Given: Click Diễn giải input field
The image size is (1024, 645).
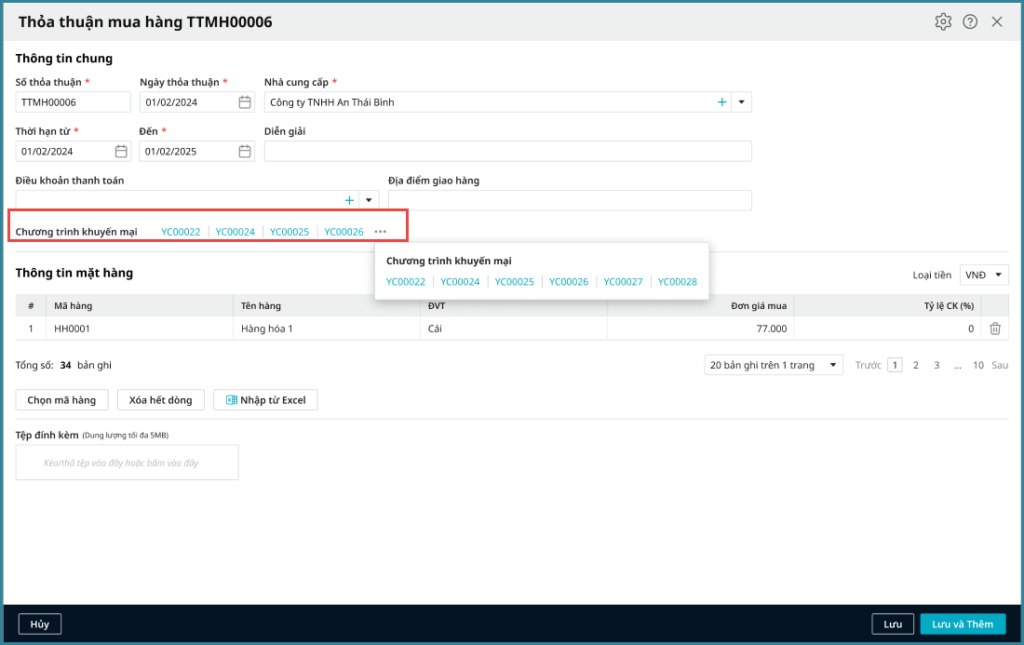Looking at the screenshot, I should click(x=507, y=151).
